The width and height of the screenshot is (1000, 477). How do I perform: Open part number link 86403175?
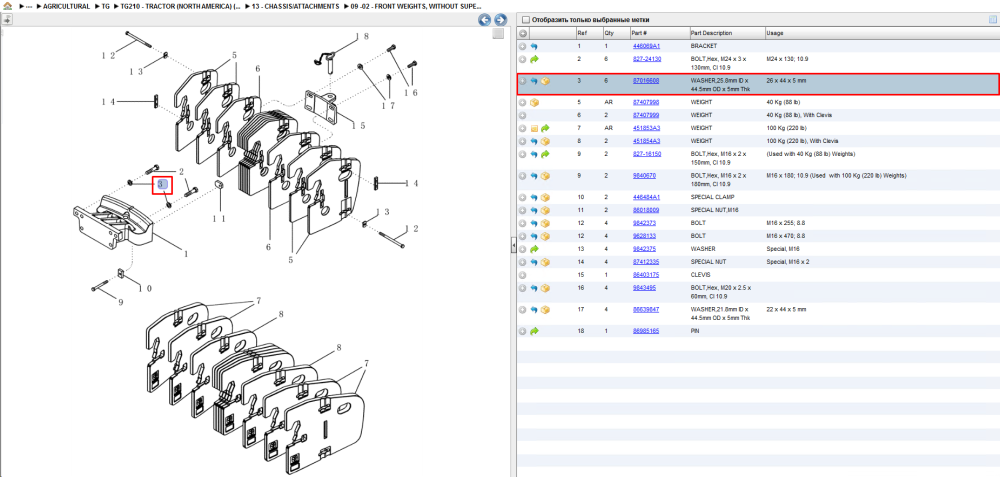[x=645, y=275]
